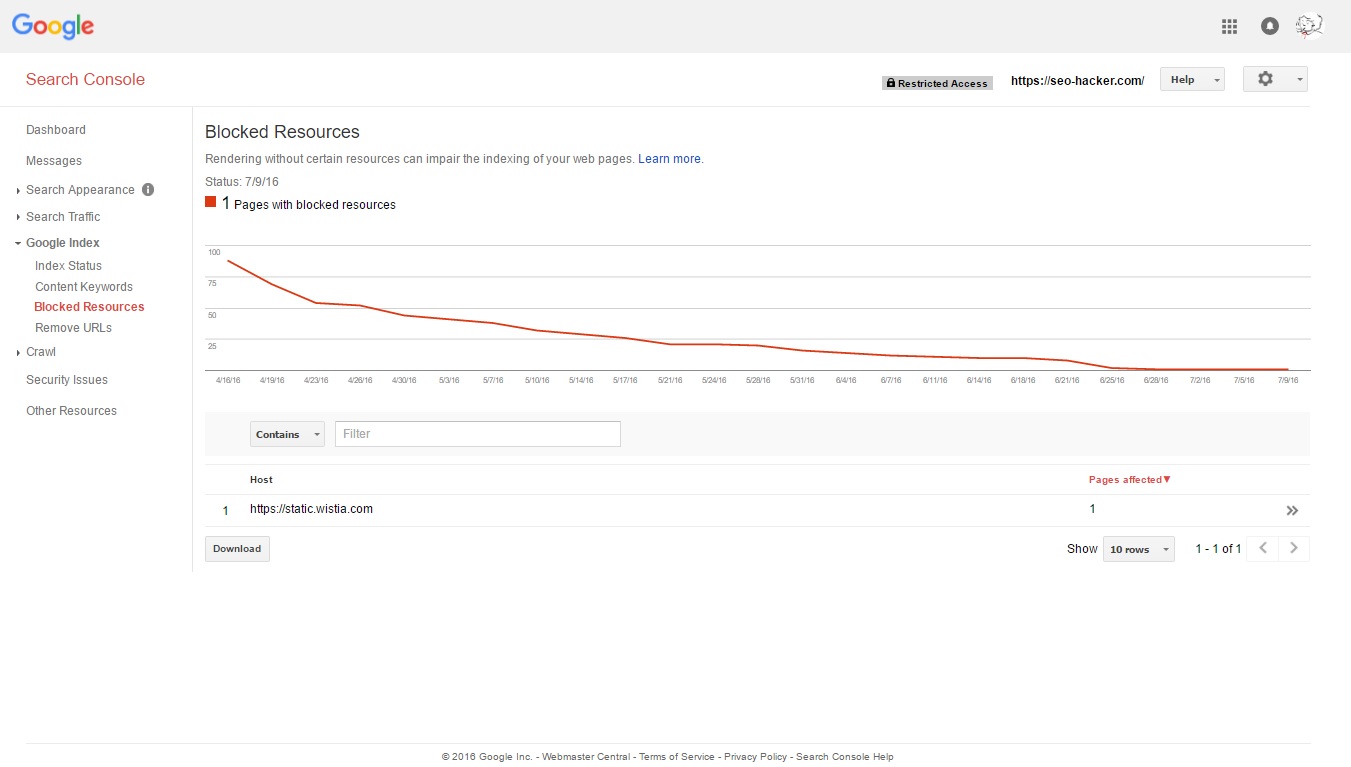Open the Contains filter dropdown
Screen dimensions: 1351x767
(287, 434)
